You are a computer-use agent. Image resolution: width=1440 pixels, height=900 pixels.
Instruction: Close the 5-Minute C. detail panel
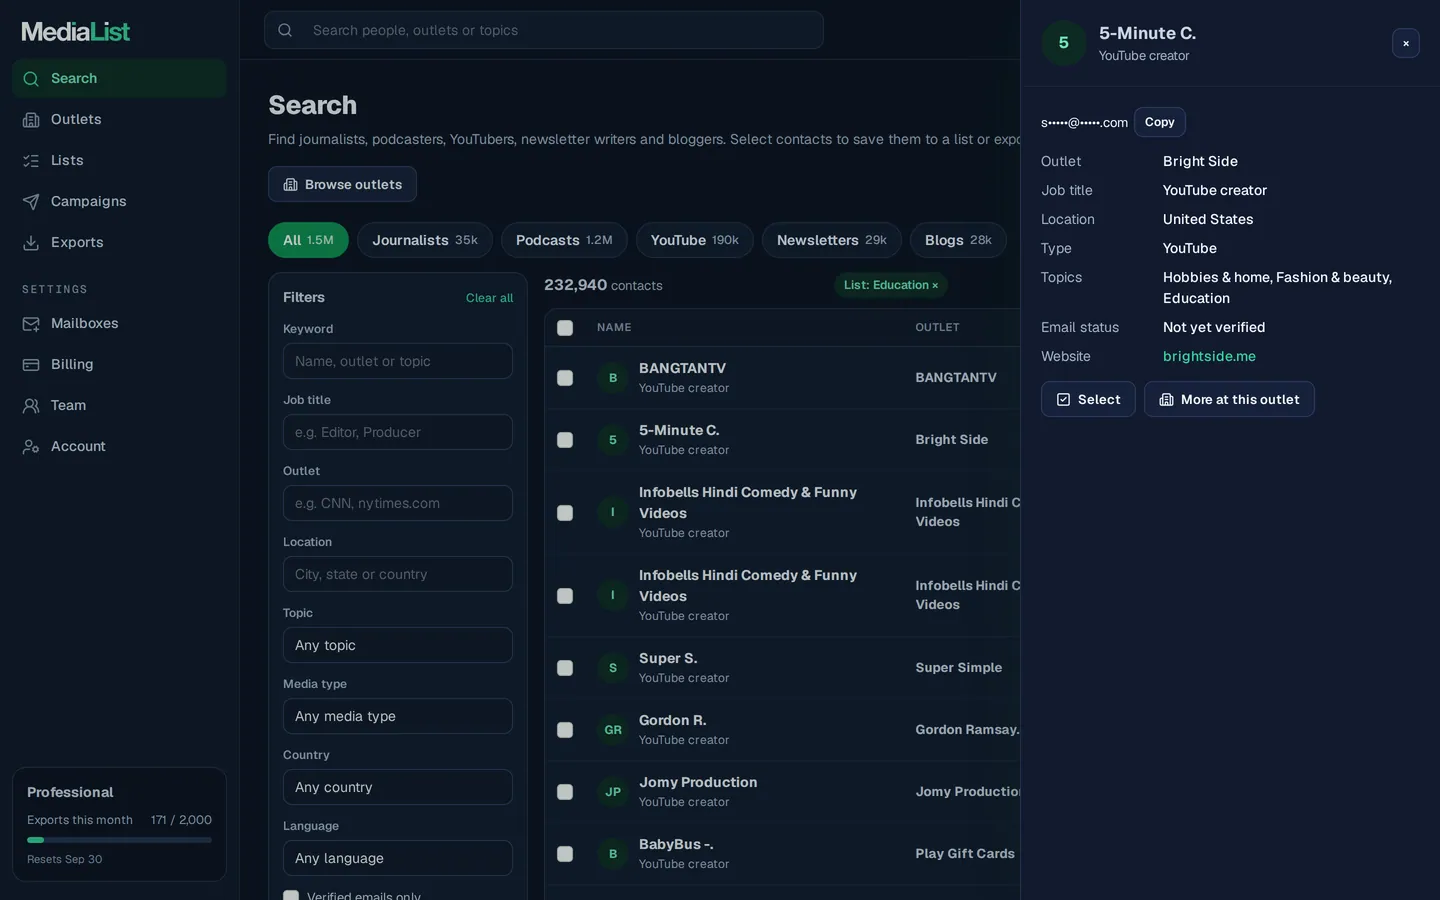pyautogui.click(x=1405, y=43)
